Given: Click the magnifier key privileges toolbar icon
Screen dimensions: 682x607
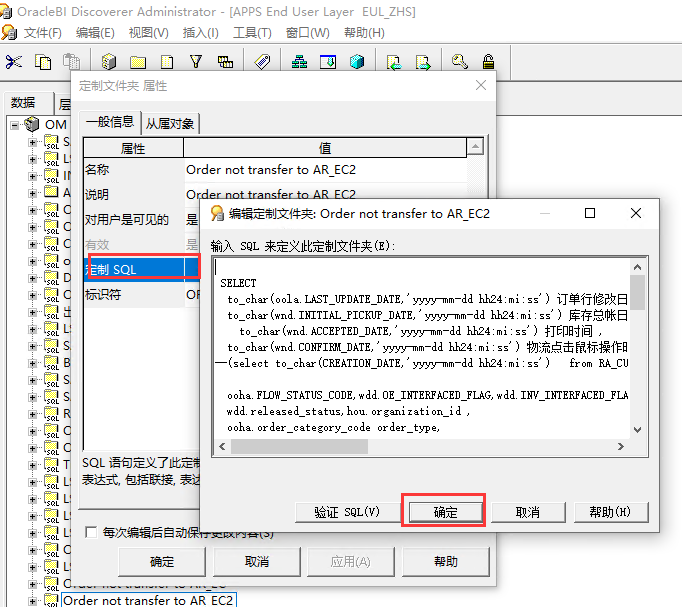Looking at the screenshot, I should tap(459, 62).
